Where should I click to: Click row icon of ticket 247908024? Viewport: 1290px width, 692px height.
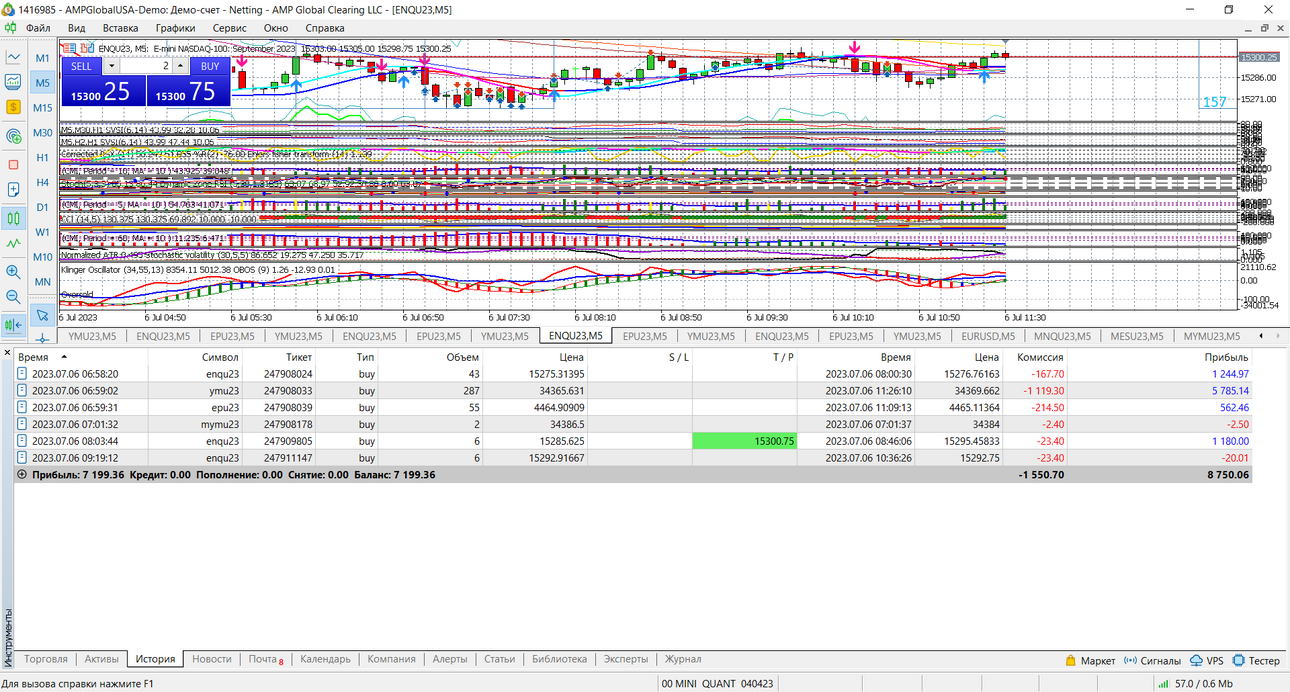tap(22, 374)
